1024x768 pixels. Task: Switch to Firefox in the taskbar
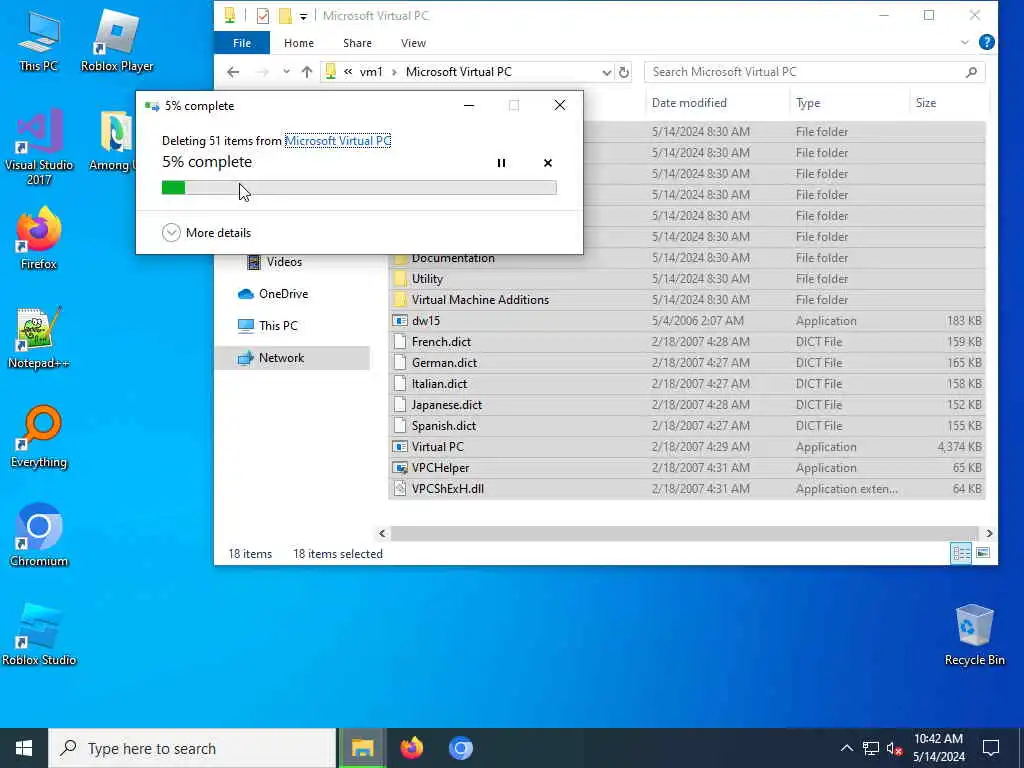[411, 748]
